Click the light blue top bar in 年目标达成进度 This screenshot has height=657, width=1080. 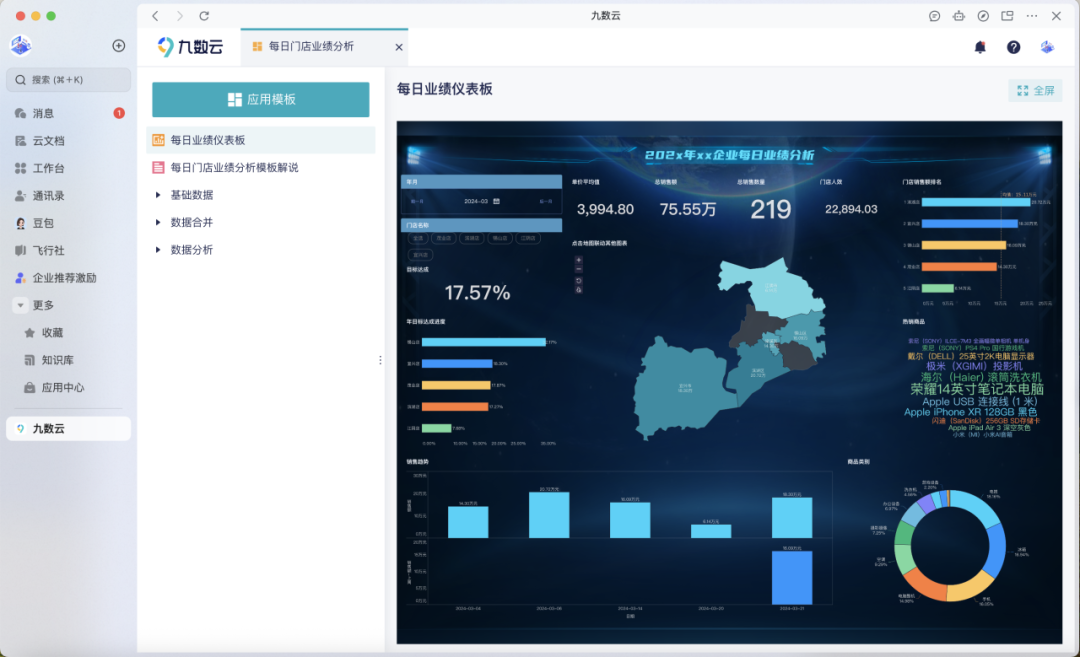pos(484,342)
